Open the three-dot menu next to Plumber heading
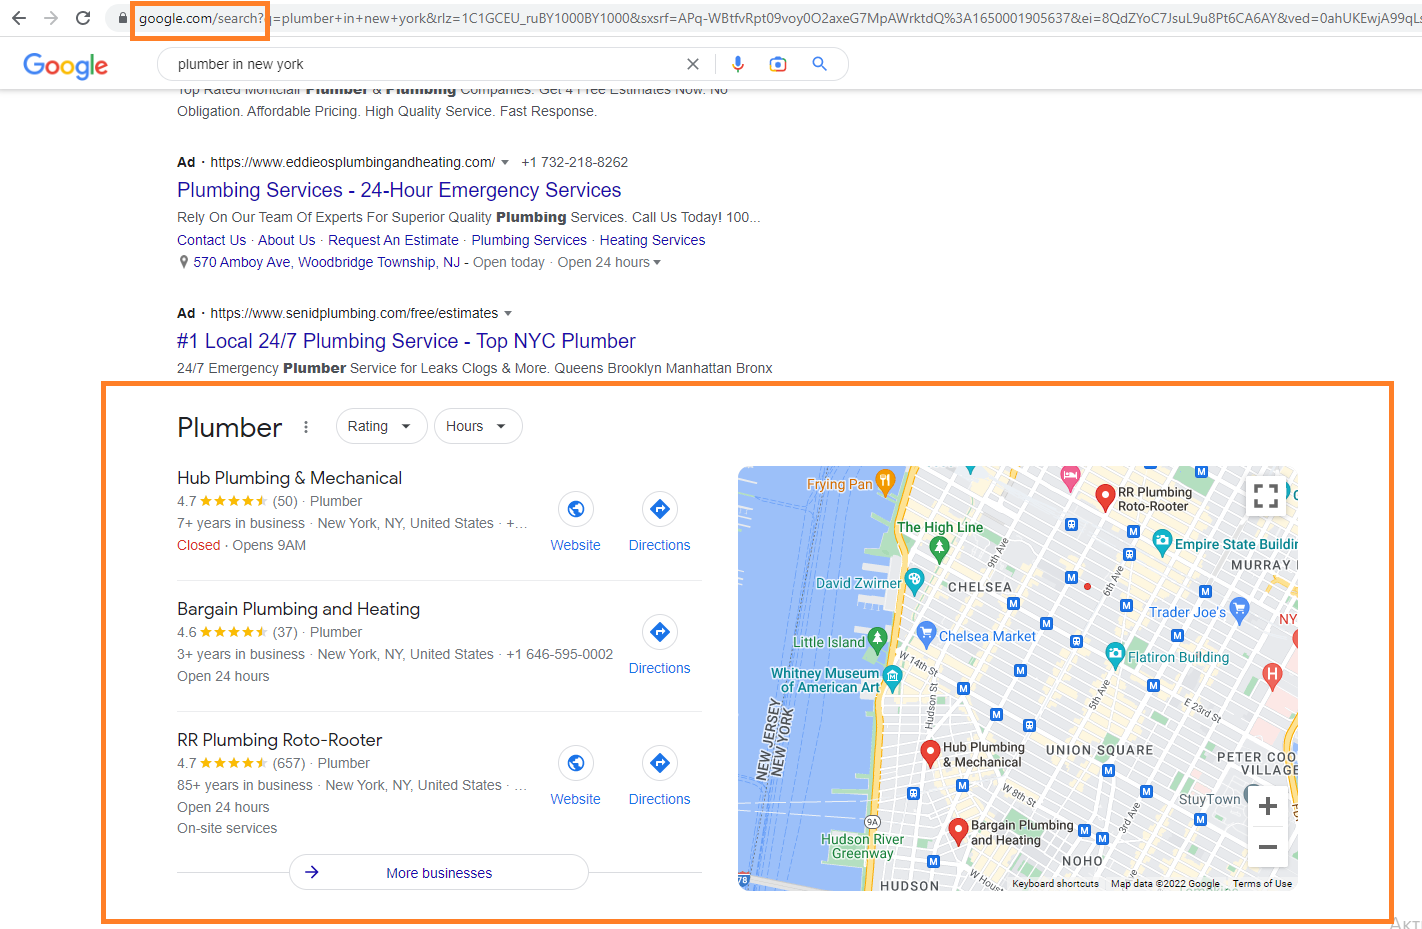This screenshot has height=929, width=1422. click(306, 427)
